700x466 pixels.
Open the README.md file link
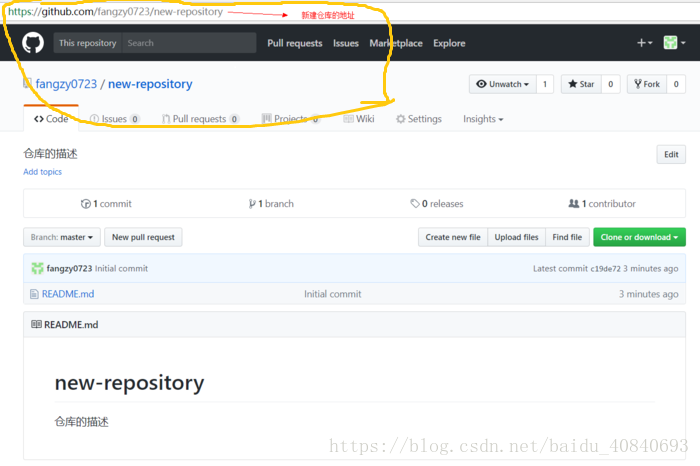coord(68,294)
